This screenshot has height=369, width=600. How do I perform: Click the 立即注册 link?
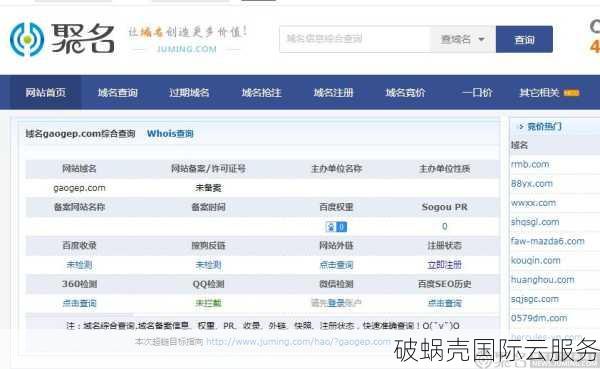(x=444, y=265)
